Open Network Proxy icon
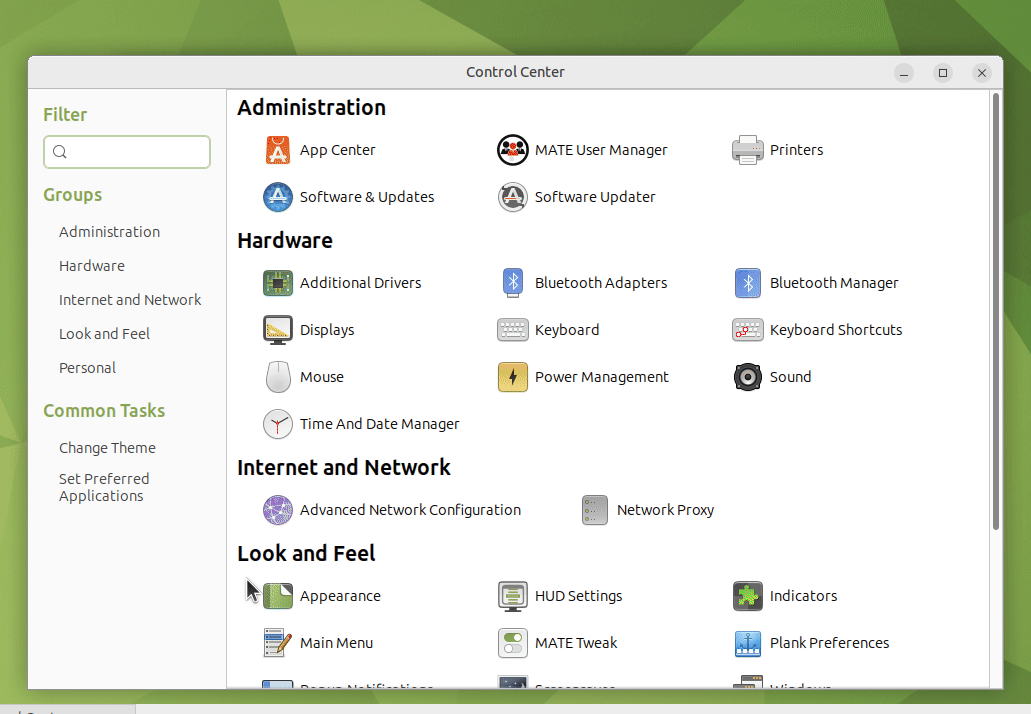 pos(594,510)
